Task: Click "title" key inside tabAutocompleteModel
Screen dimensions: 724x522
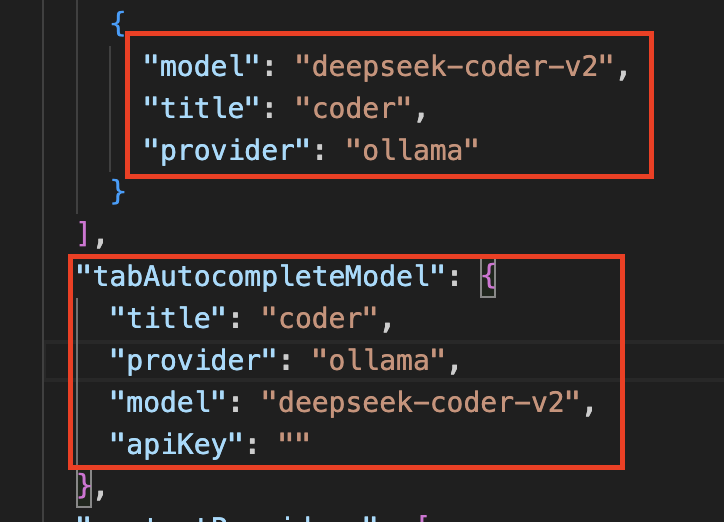Action: click(167, 319)
